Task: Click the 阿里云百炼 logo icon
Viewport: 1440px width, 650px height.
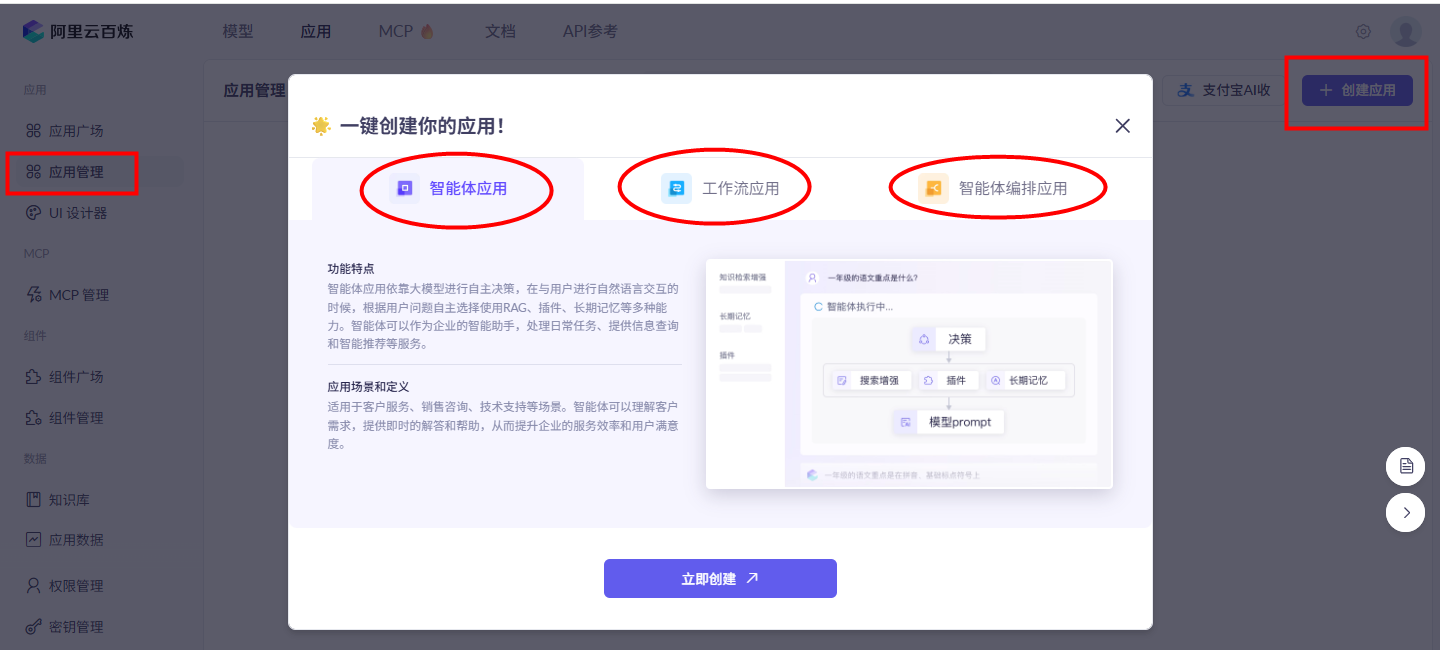Action: click(34, 31)
